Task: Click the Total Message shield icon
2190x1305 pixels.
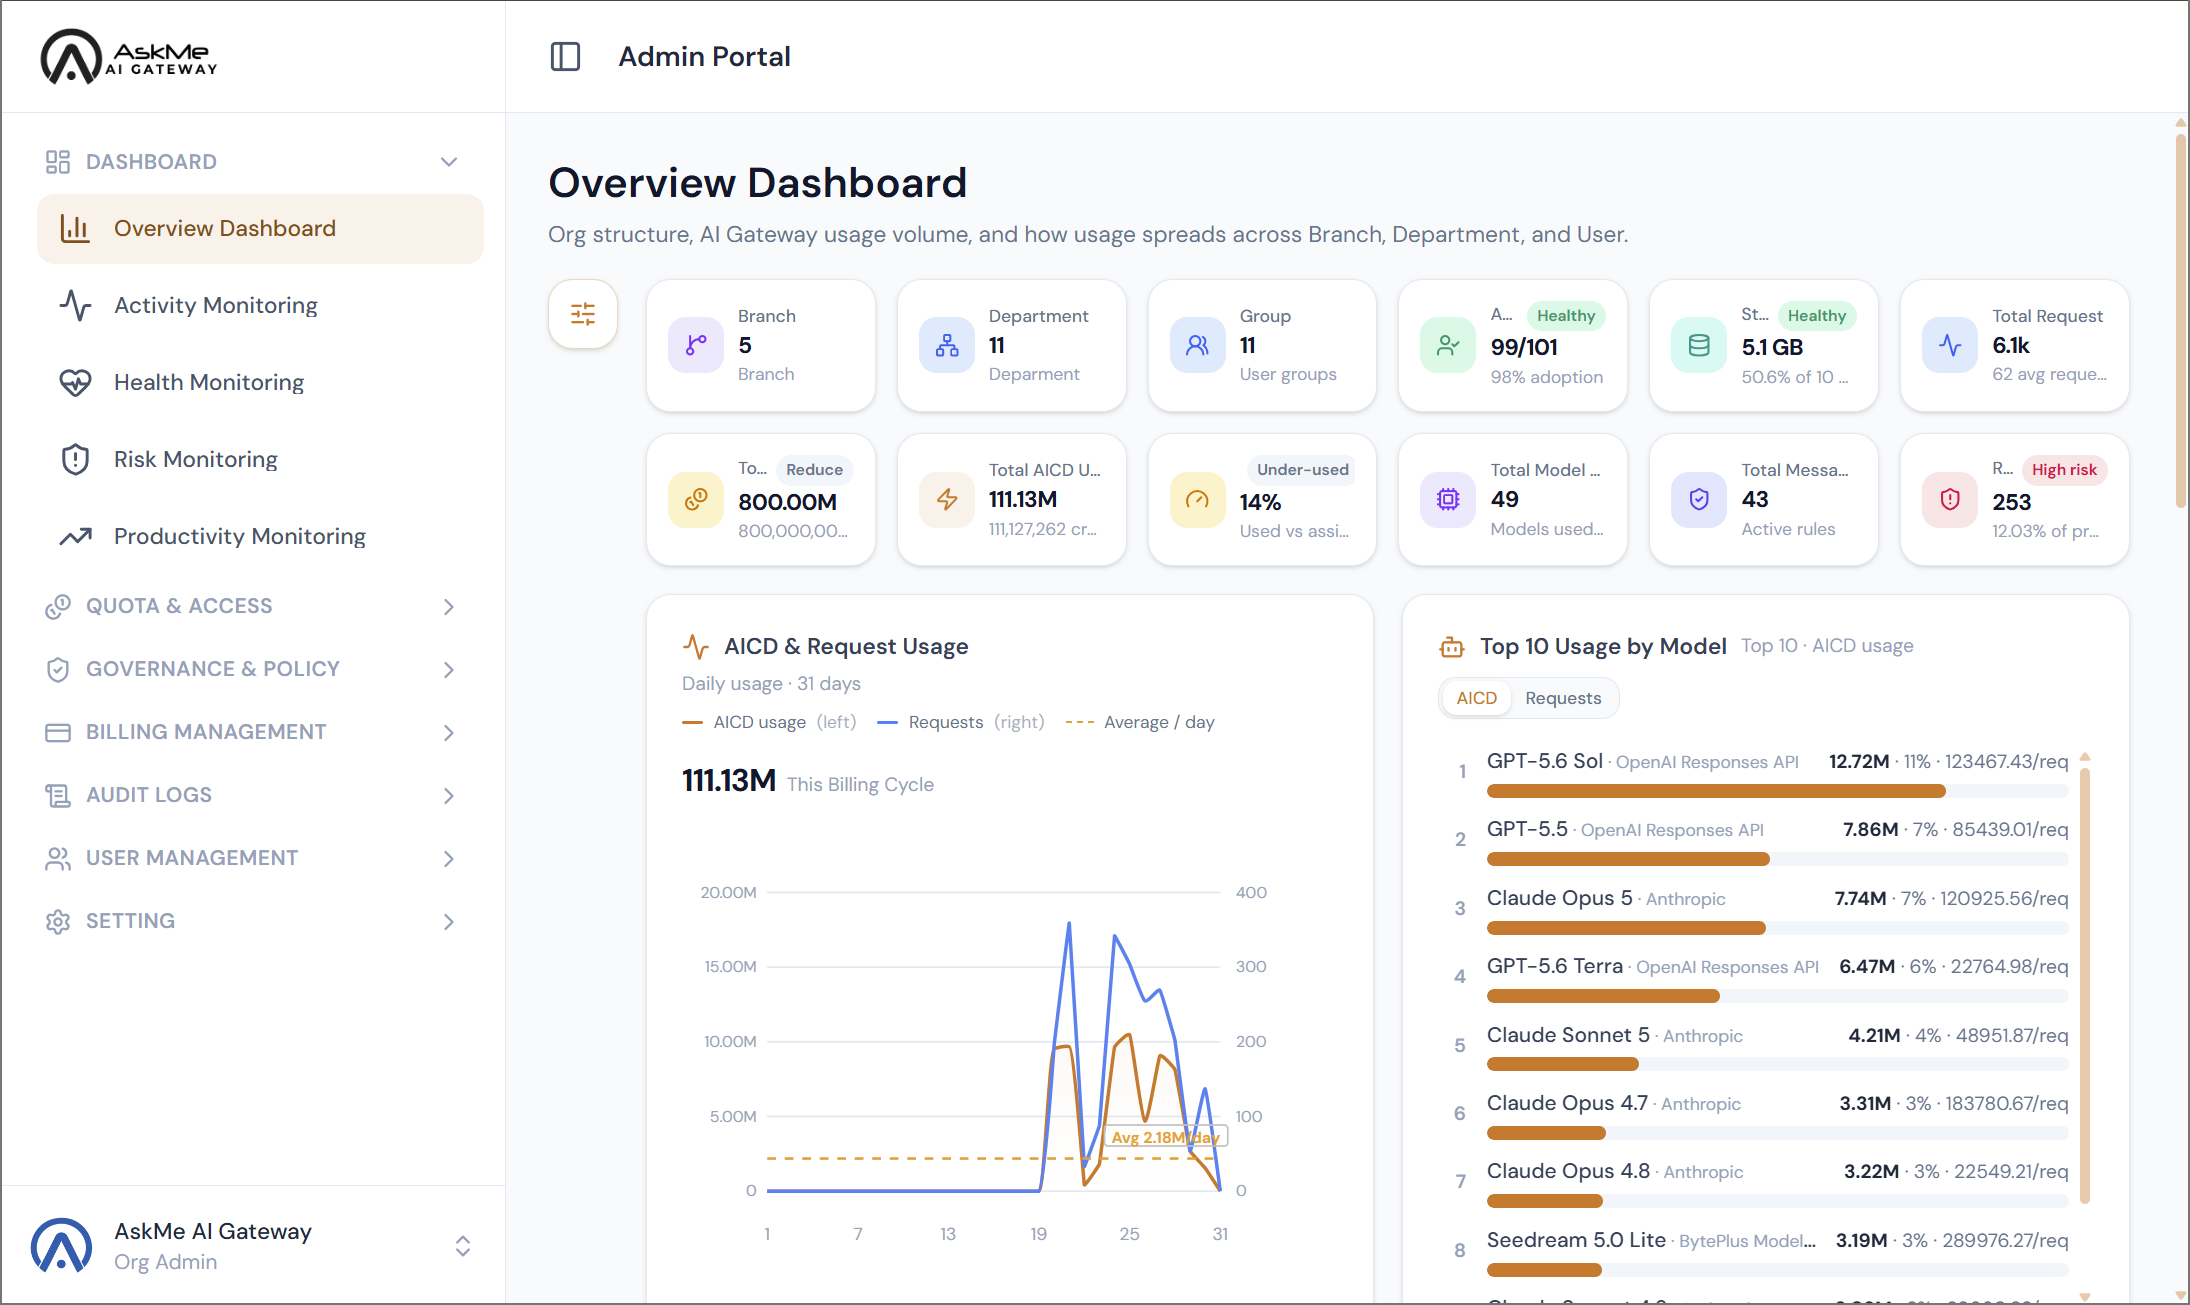Action: (1699, 499)
